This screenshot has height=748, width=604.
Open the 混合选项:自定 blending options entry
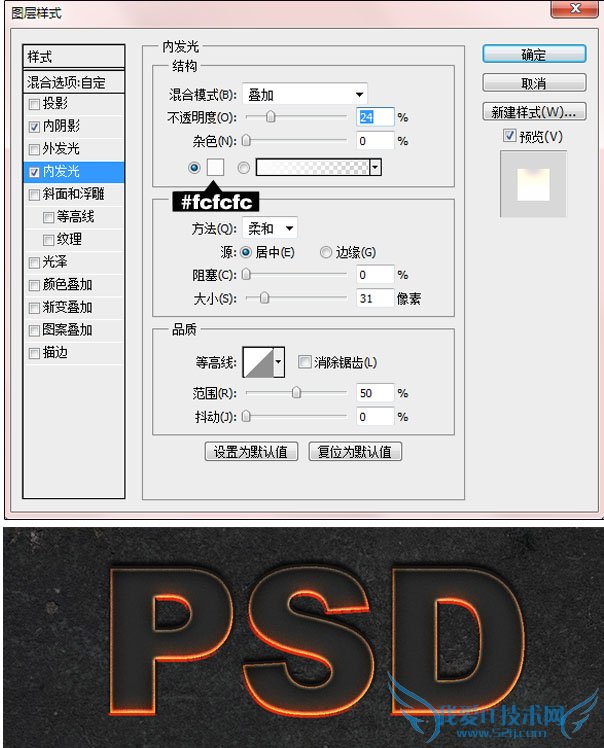pos(74,82)
